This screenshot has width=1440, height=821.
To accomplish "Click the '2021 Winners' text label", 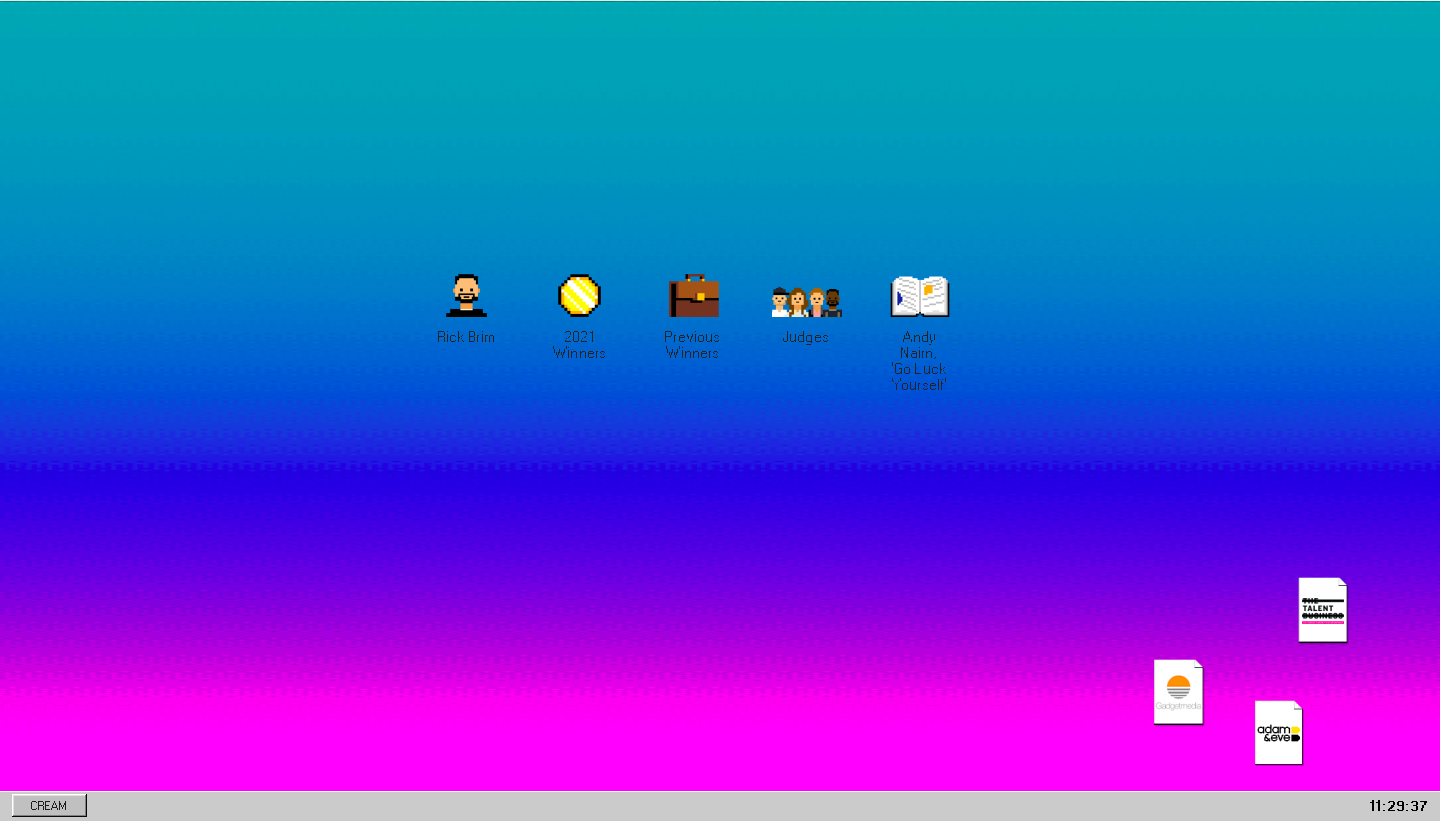I will [579, 345].
